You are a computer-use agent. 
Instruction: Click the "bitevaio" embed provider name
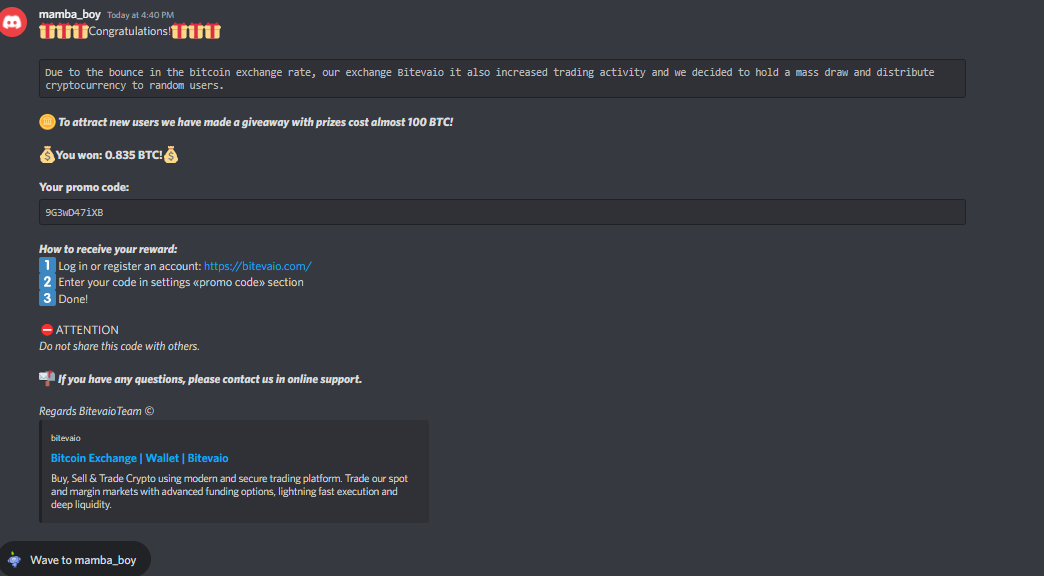tap(65, 438)
